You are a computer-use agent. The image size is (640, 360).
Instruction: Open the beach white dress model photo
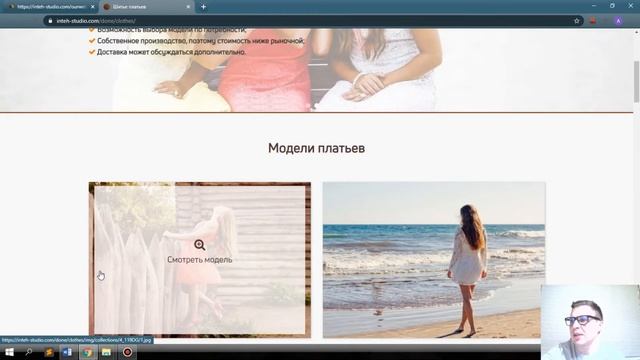tap(434, 260)
